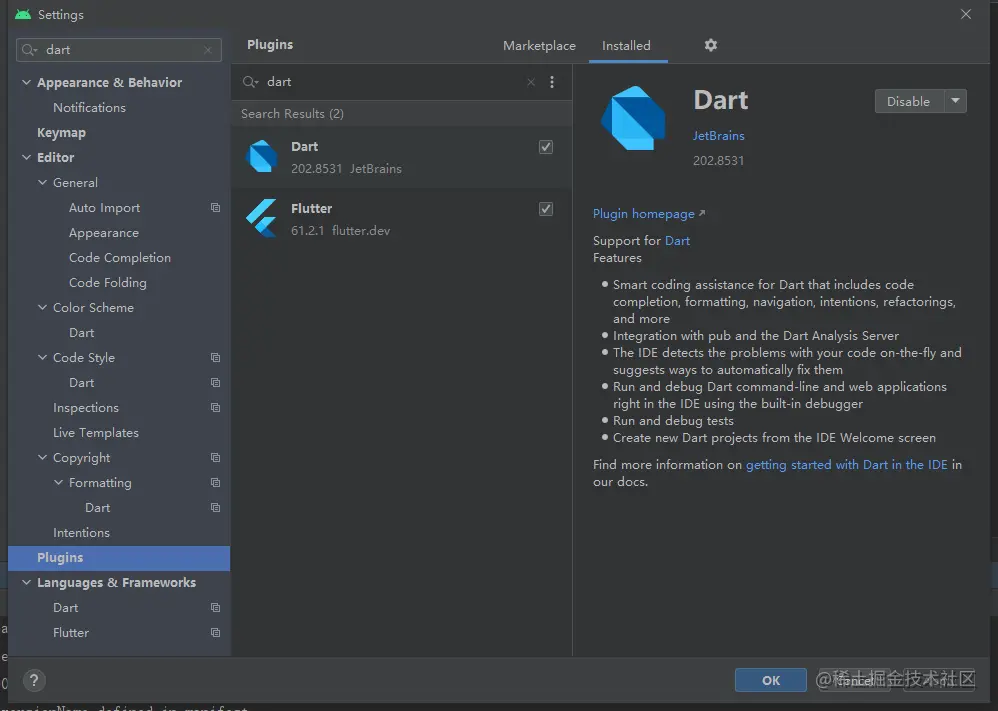Image resolution: width=998 pixels, height=711 pixels.
Task: Collapse the Languages & Frameworks section
Action: (x=25, y=582)
